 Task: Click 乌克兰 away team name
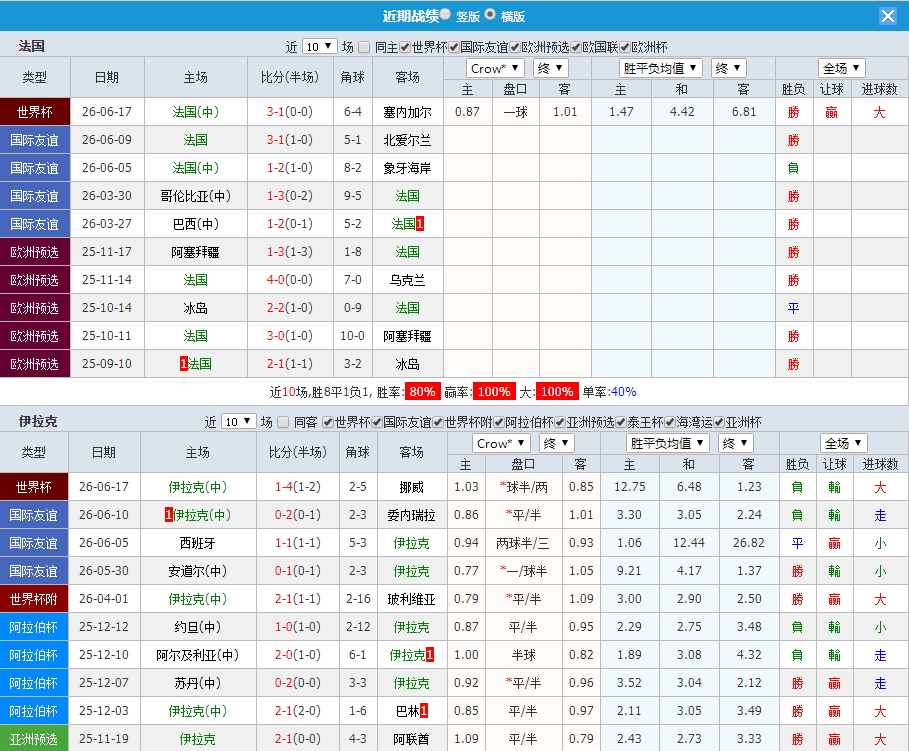(x=408, y=280)
